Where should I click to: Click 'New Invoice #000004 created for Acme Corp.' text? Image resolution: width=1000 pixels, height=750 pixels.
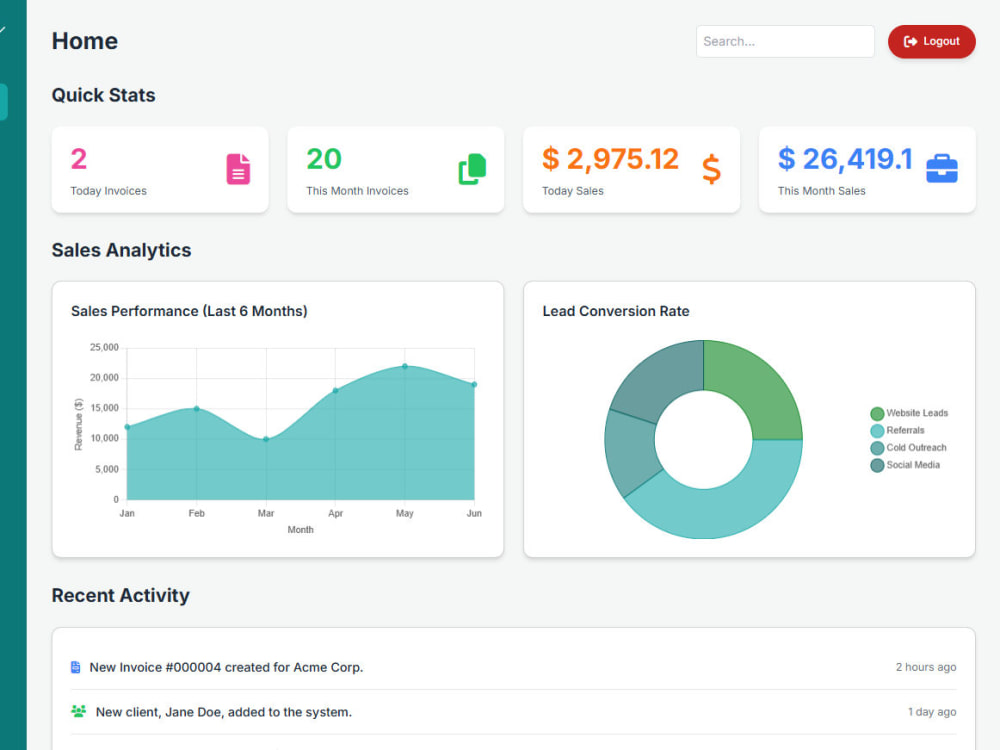click(x=226, y=667)
